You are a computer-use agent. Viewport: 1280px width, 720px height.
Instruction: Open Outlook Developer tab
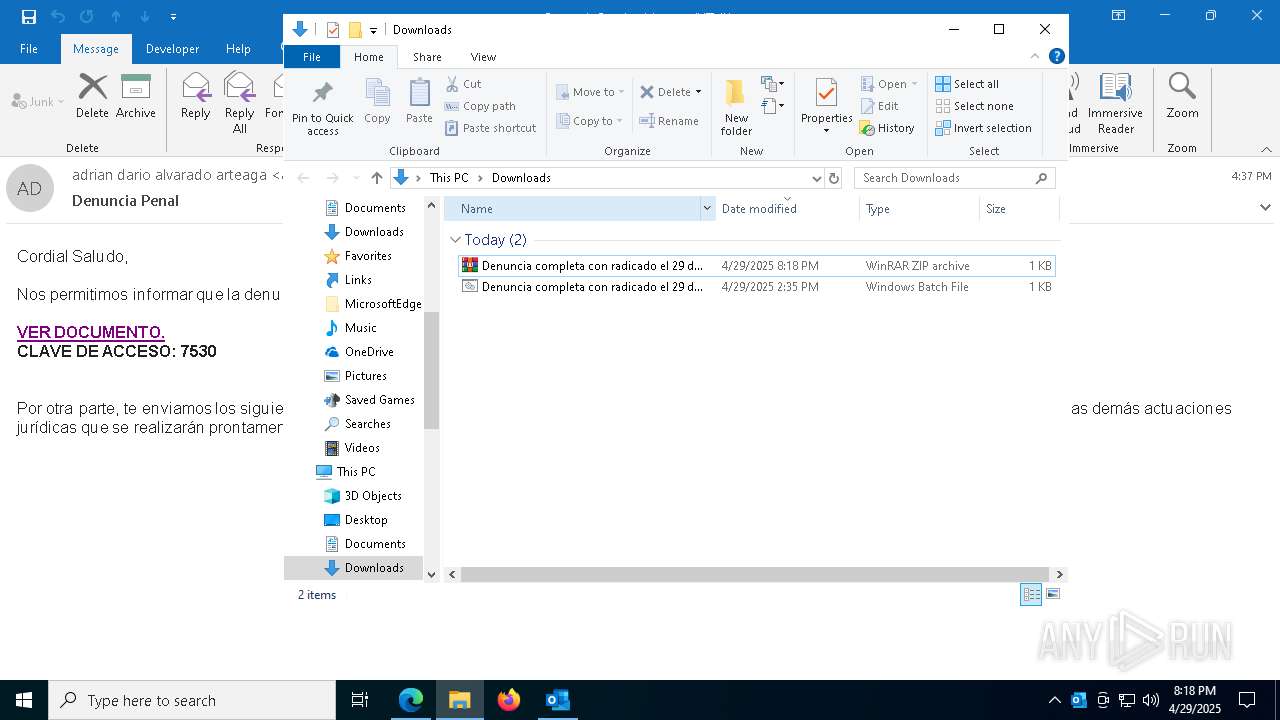tap(172, 49)
